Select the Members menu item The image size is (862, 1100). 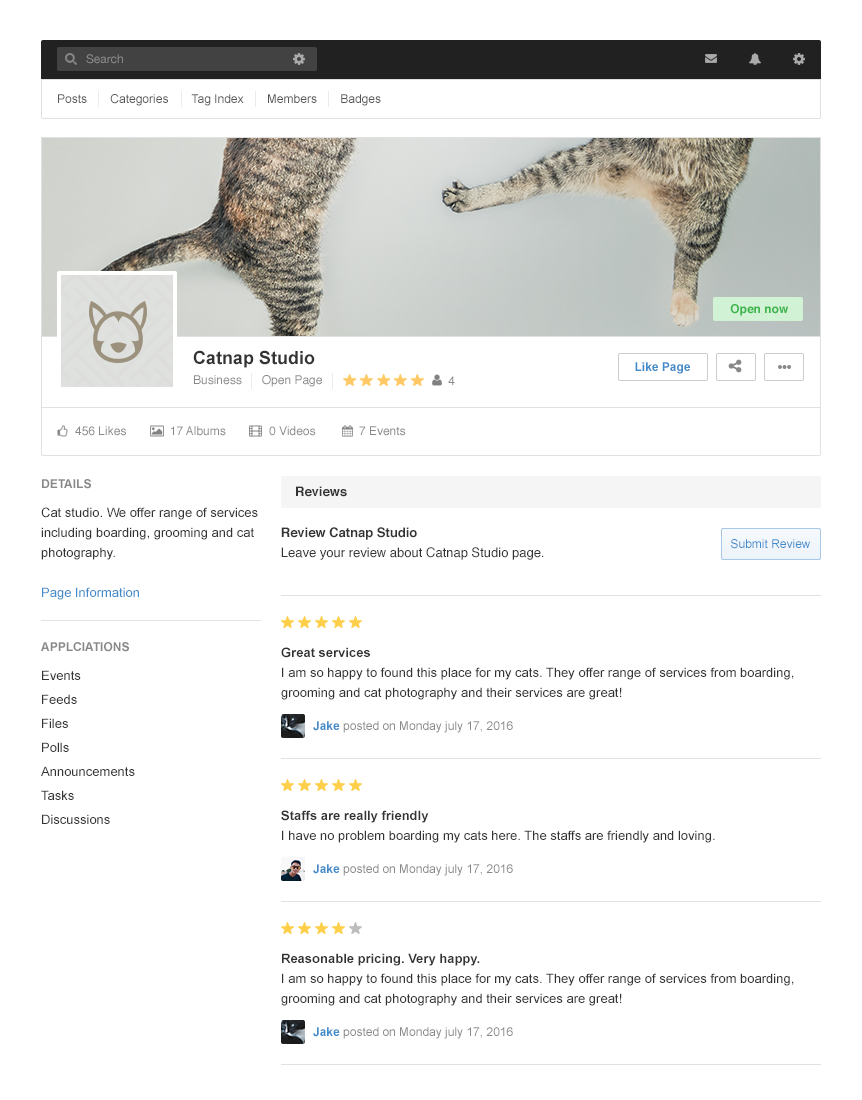point(292,99)
